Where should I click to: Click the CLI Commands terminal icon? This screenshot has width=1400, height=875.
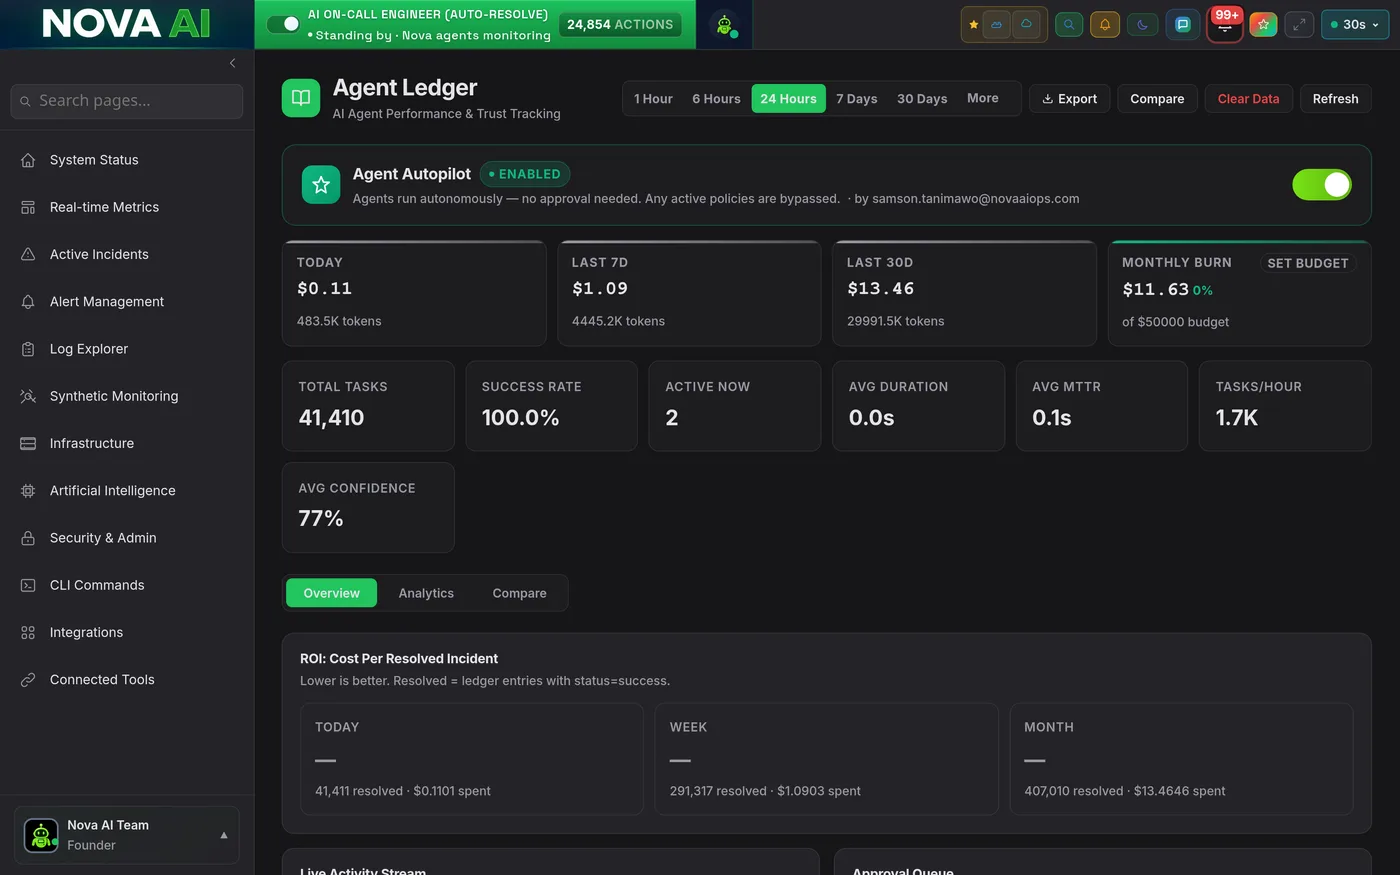[28, 585]
